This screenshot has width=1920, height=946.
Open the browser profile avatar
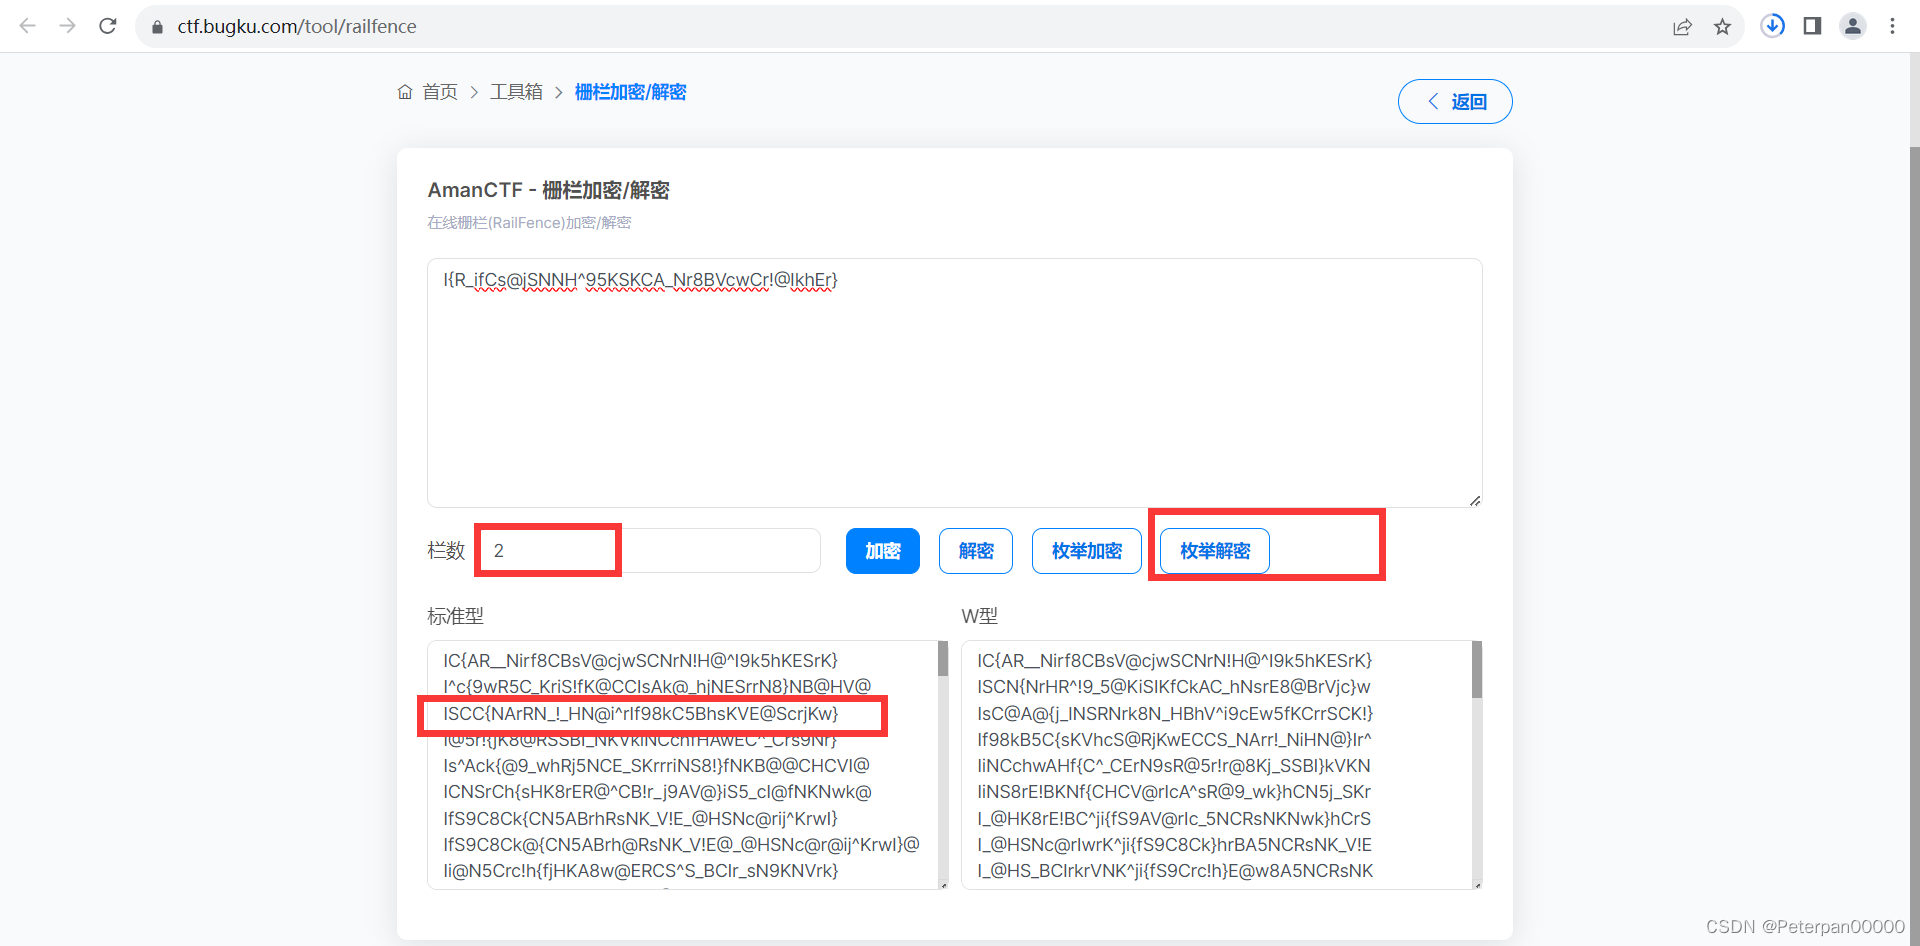tap(1853, 26)
